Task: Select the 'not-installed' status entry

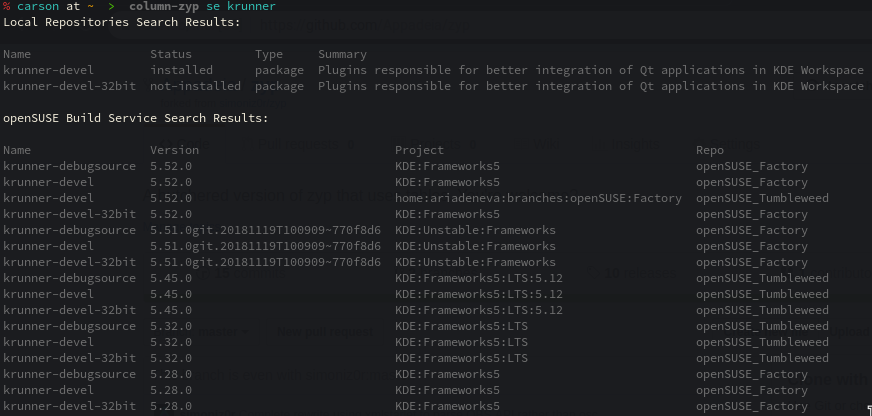Action: pyautogui.click(x=195, y=86)
